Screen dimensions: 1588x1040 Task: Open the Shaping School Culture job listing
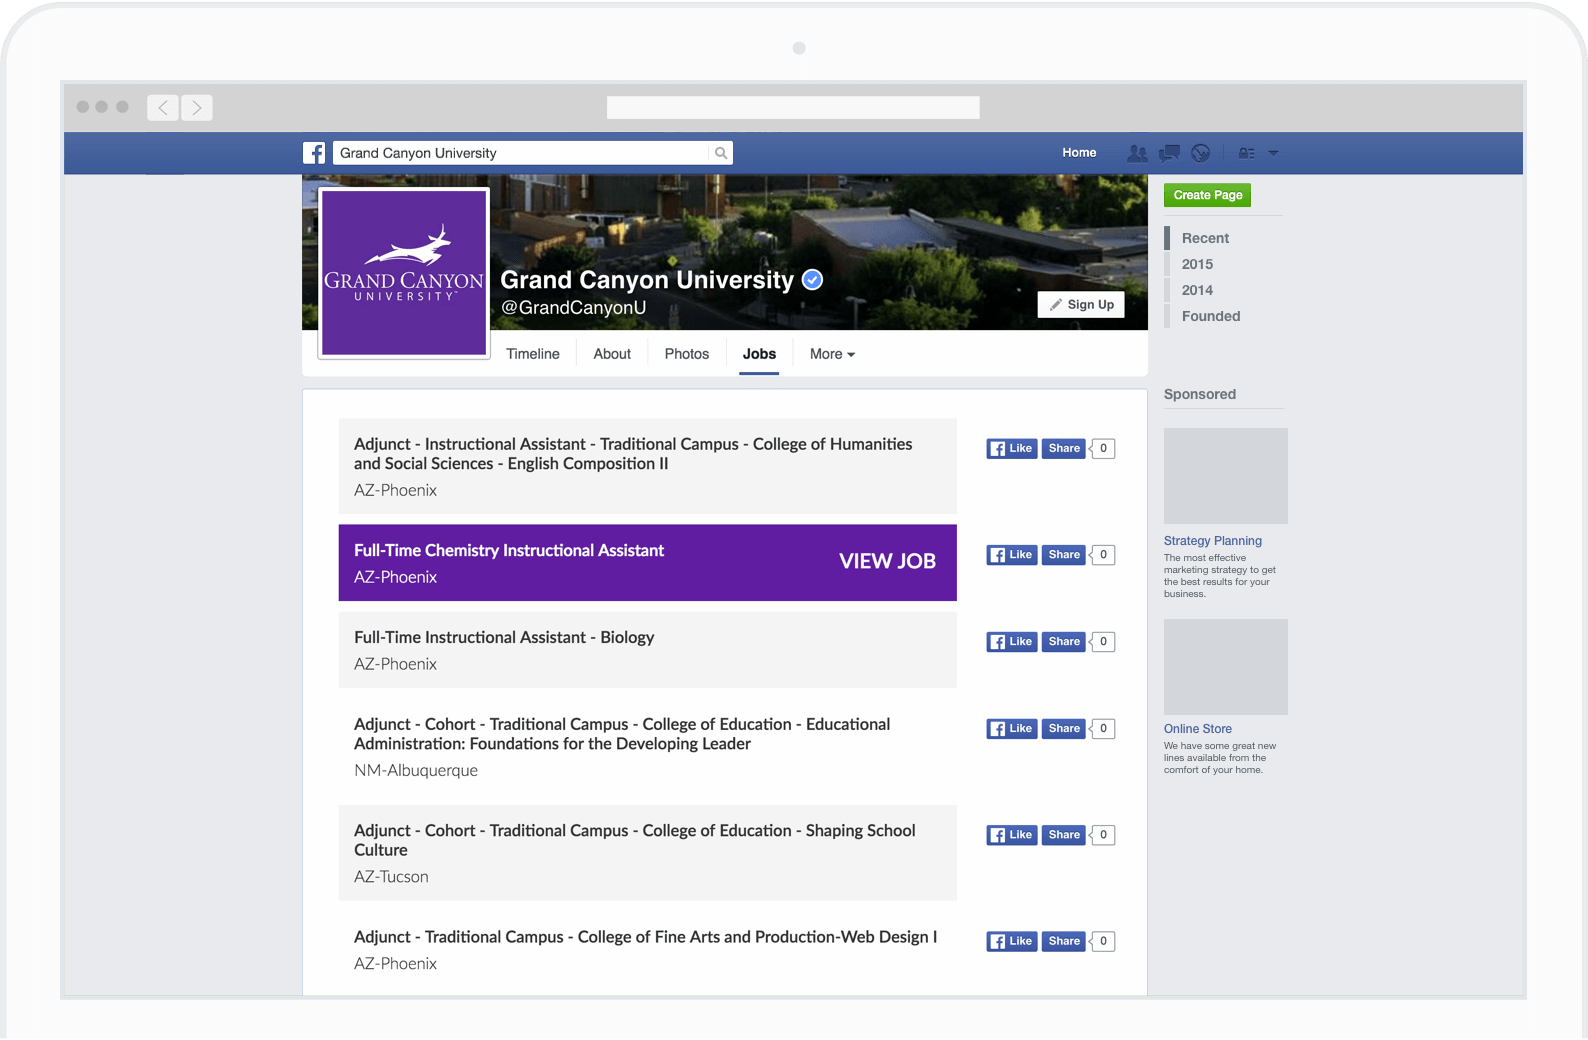[x=647, y=853]
